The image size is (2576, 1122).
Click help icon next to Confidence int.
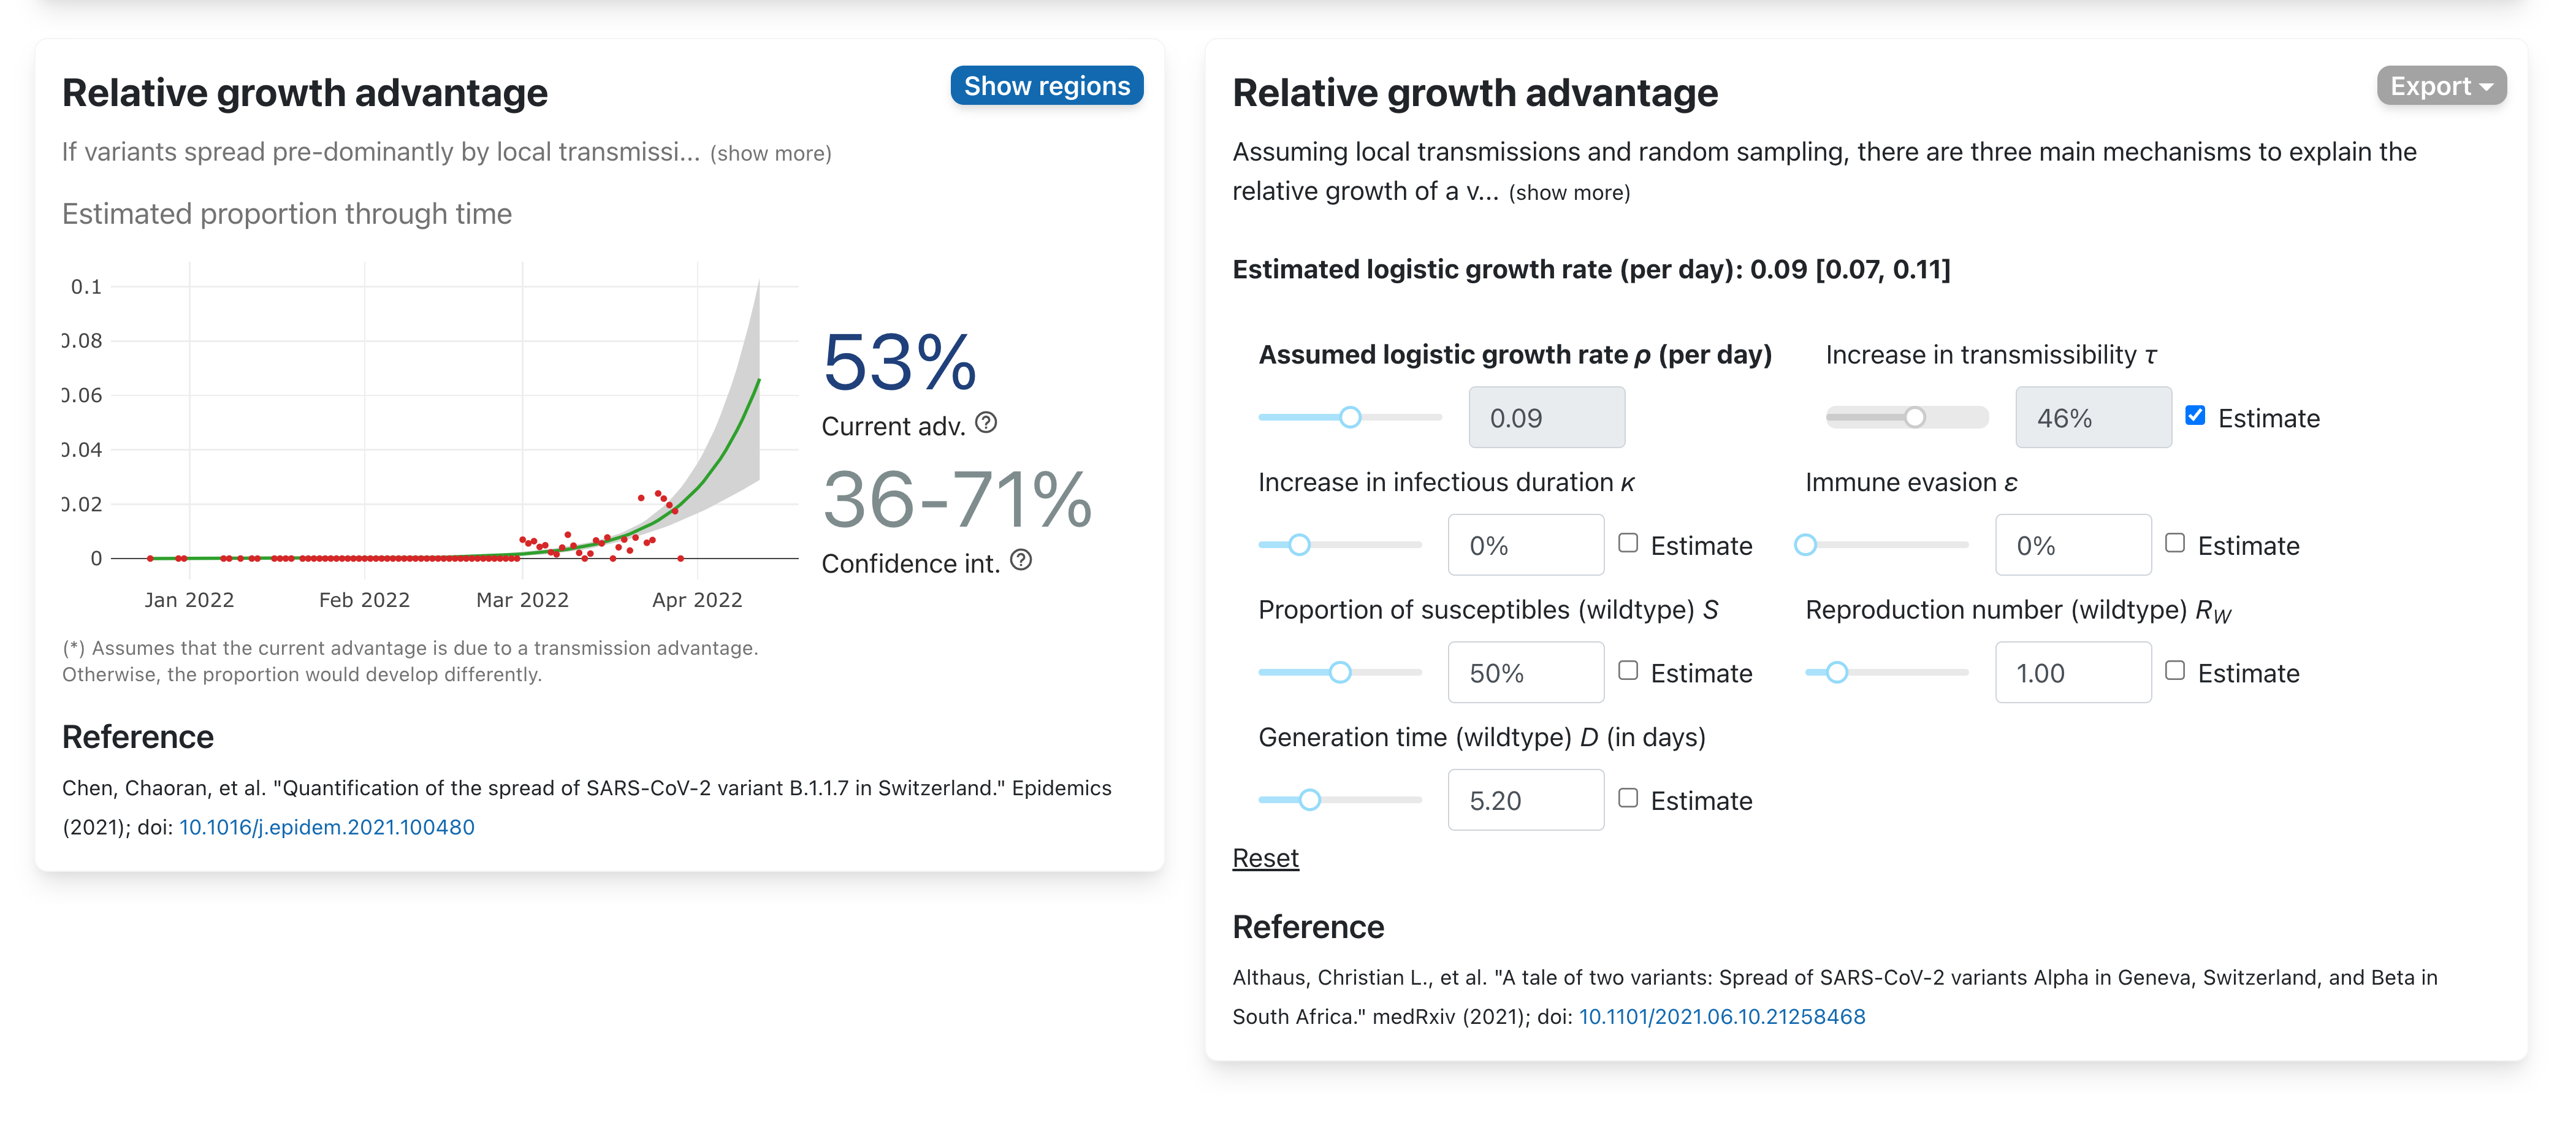[x=1020, y=560]
